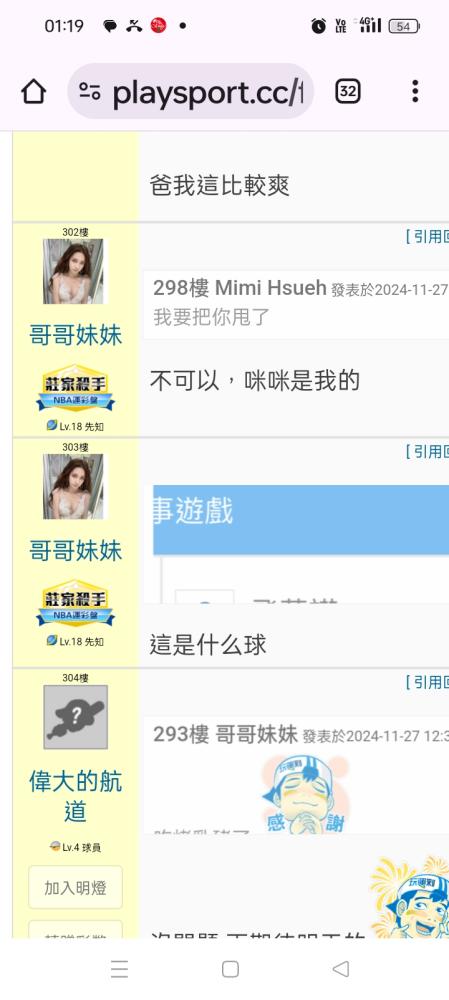This screenshot has height=1000, width=449.
Task: Tap the 感謝 sticker in the quoted post
Action: coord(305,793)
